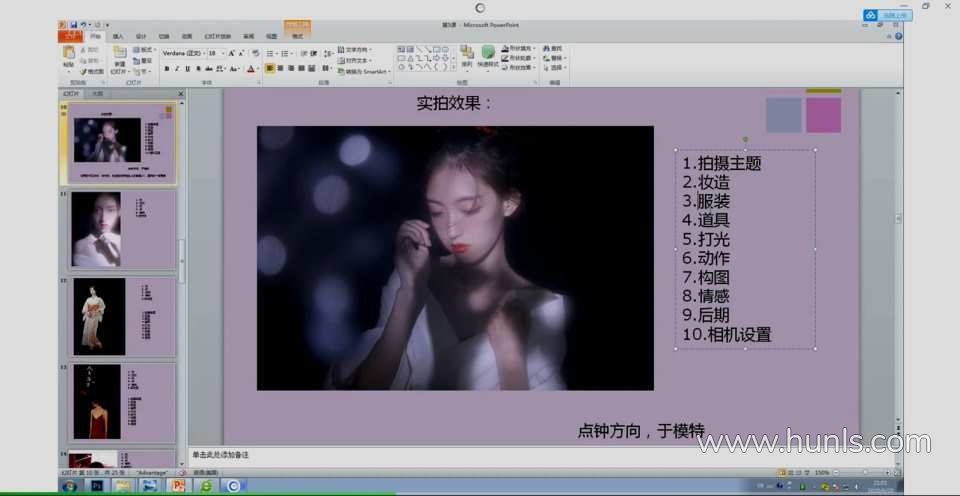Toggle Bold formatting
960x496 pixels.
pos(167,69)
